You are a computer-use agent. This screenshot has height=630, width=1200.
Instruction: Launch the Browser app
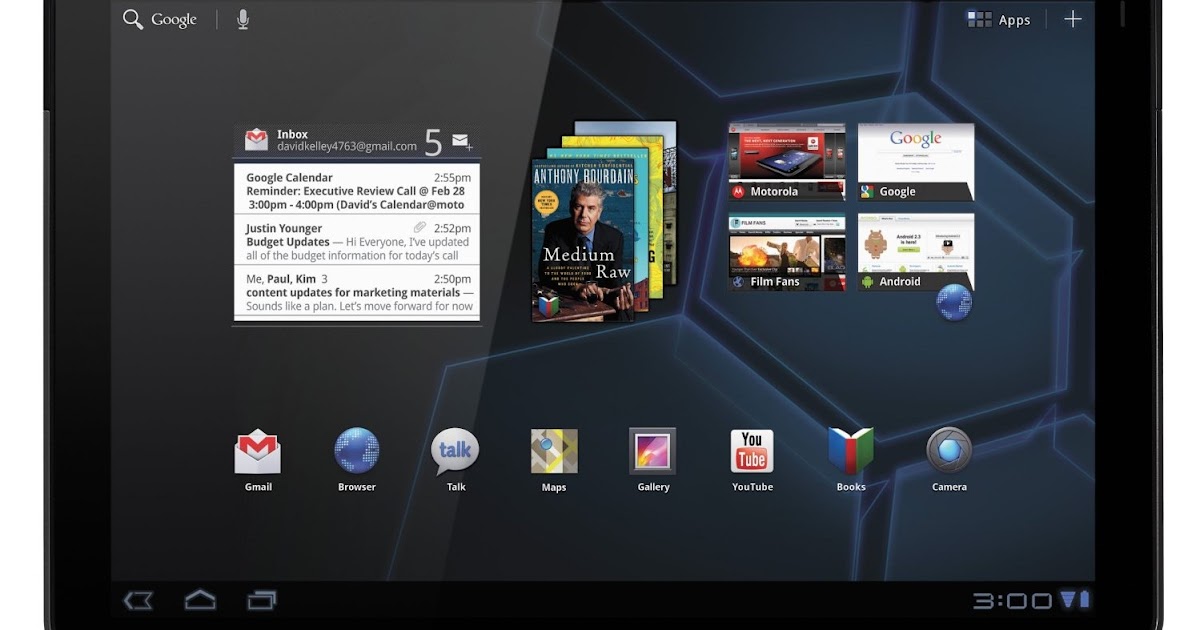pyautogui.click(x=357, y=460)
